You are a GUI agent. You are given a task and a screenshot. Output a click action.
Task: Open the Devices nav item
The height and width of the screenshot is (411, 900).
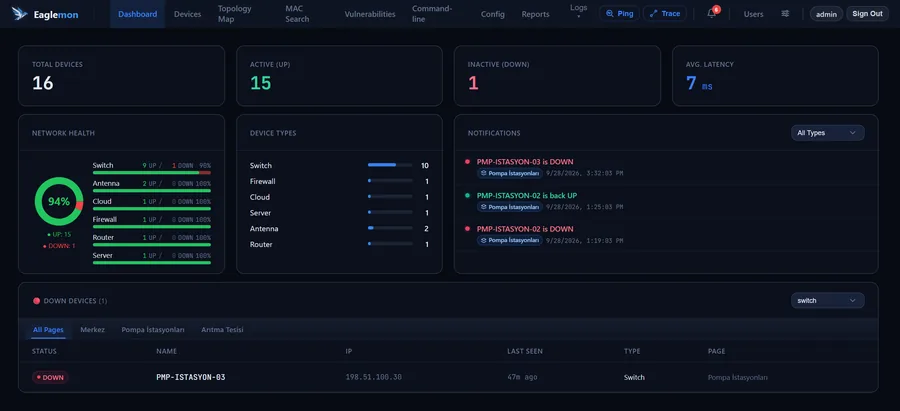pos(188,14)
